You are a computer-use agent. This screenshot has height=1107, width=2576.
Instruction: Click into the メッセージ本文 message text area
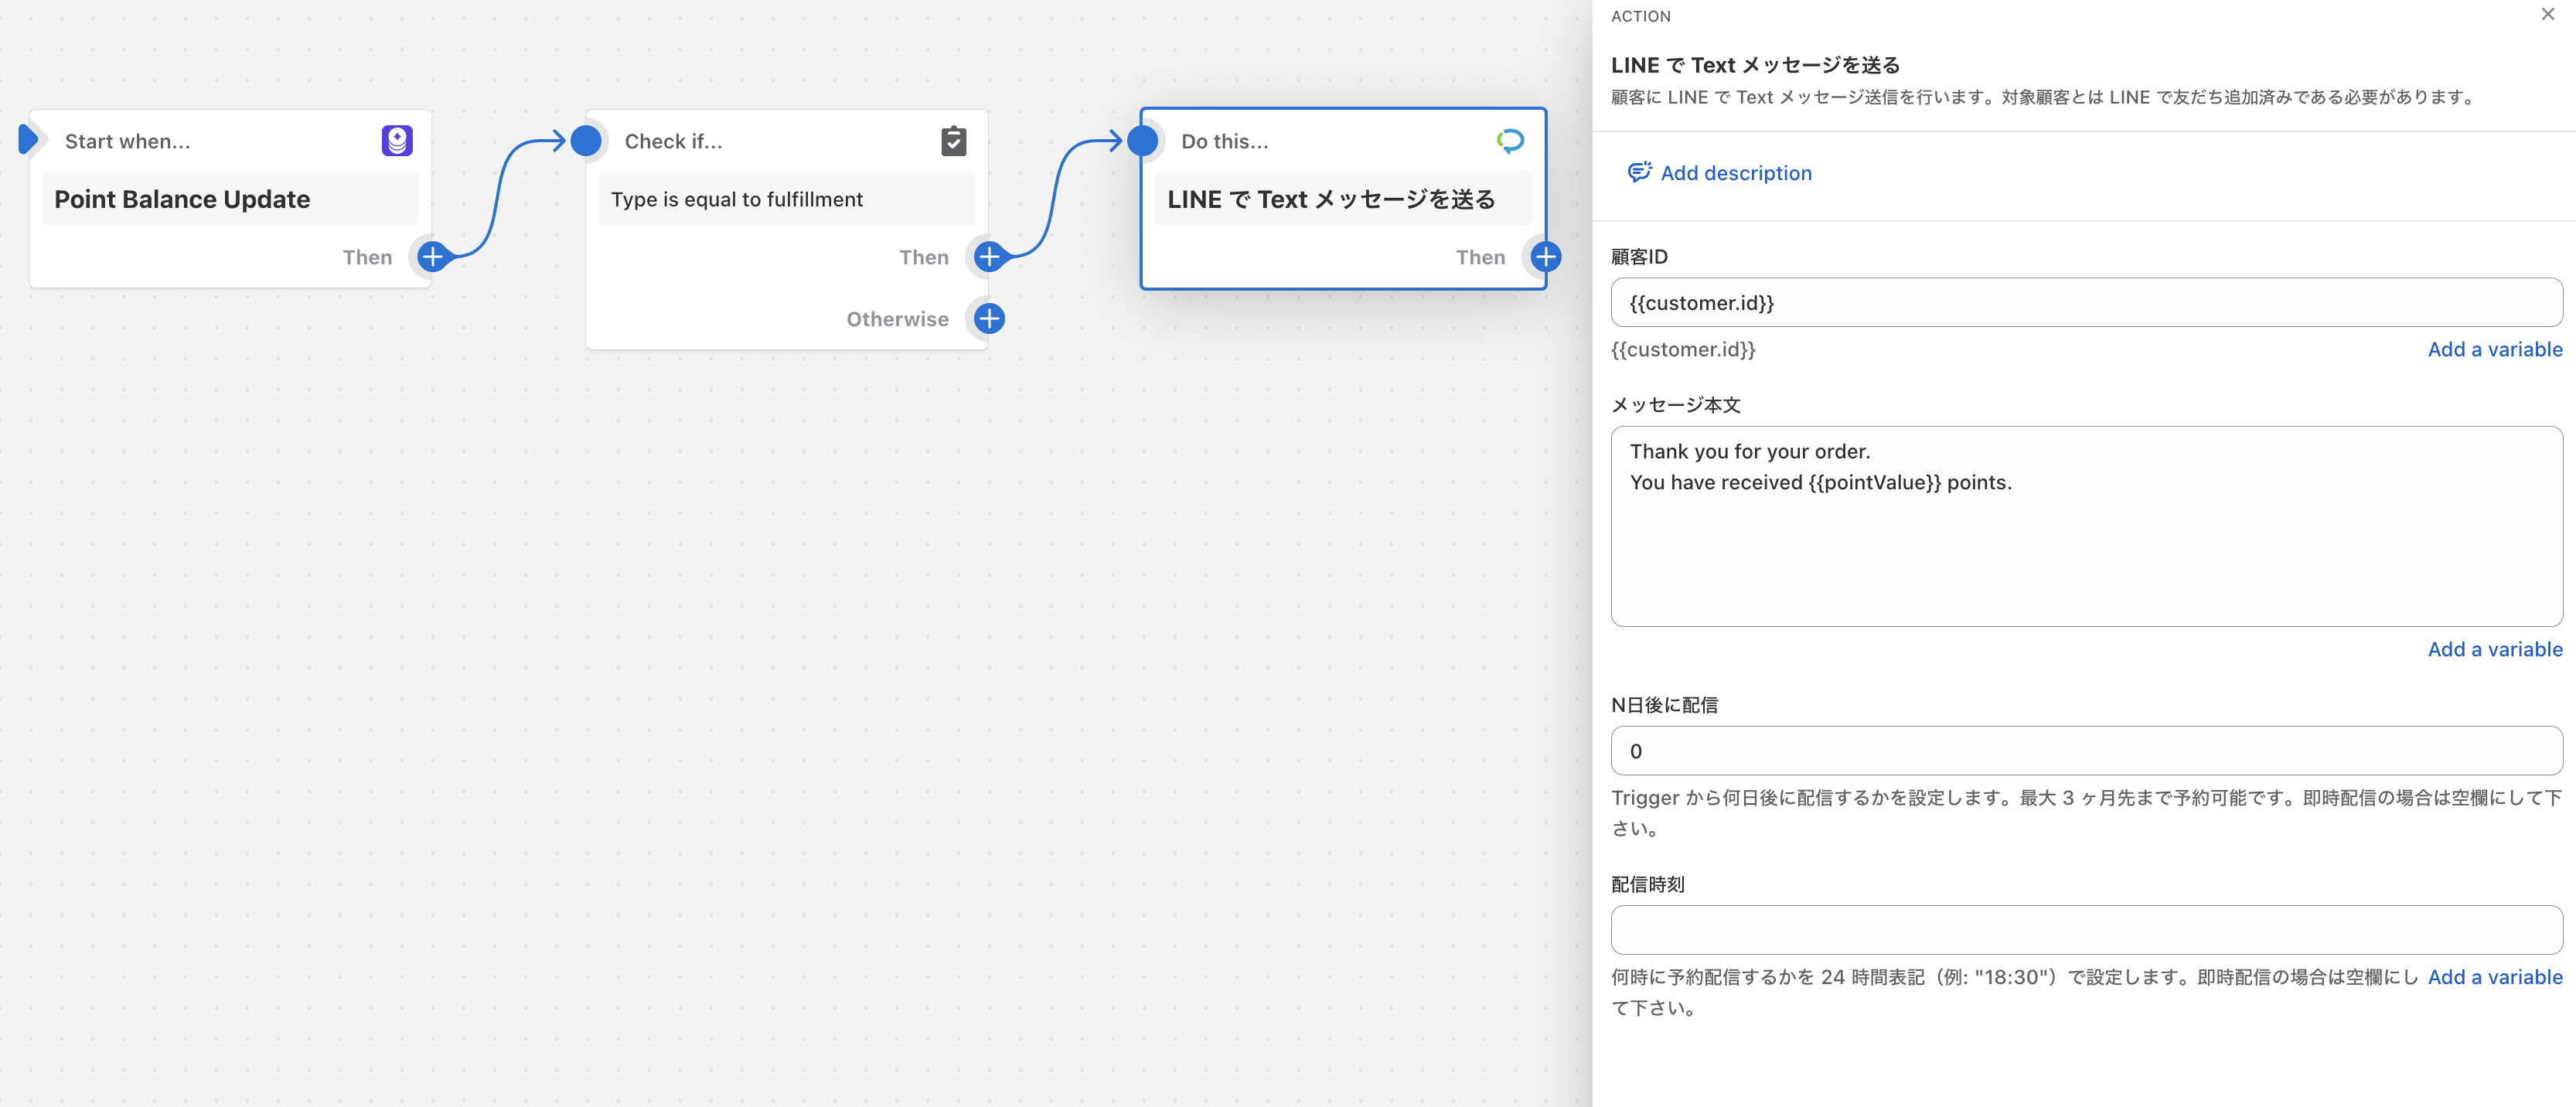2086,527
